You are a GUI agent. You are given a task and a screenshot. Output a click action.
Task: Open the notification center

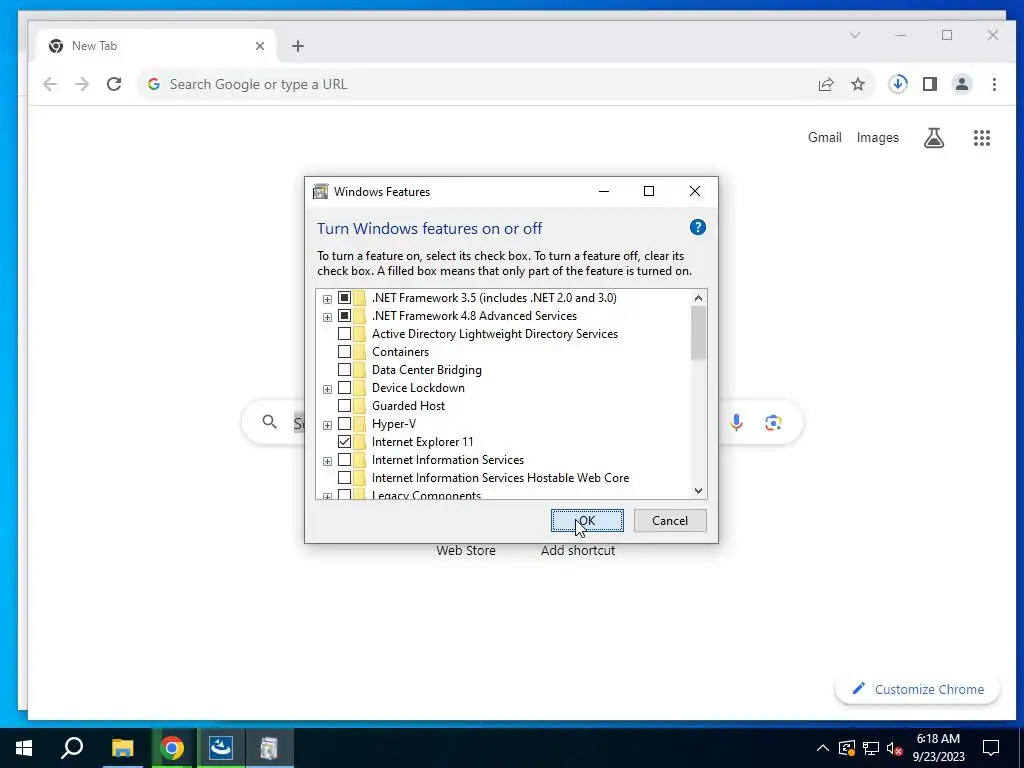pyautogui.click(x=991, y=748)
